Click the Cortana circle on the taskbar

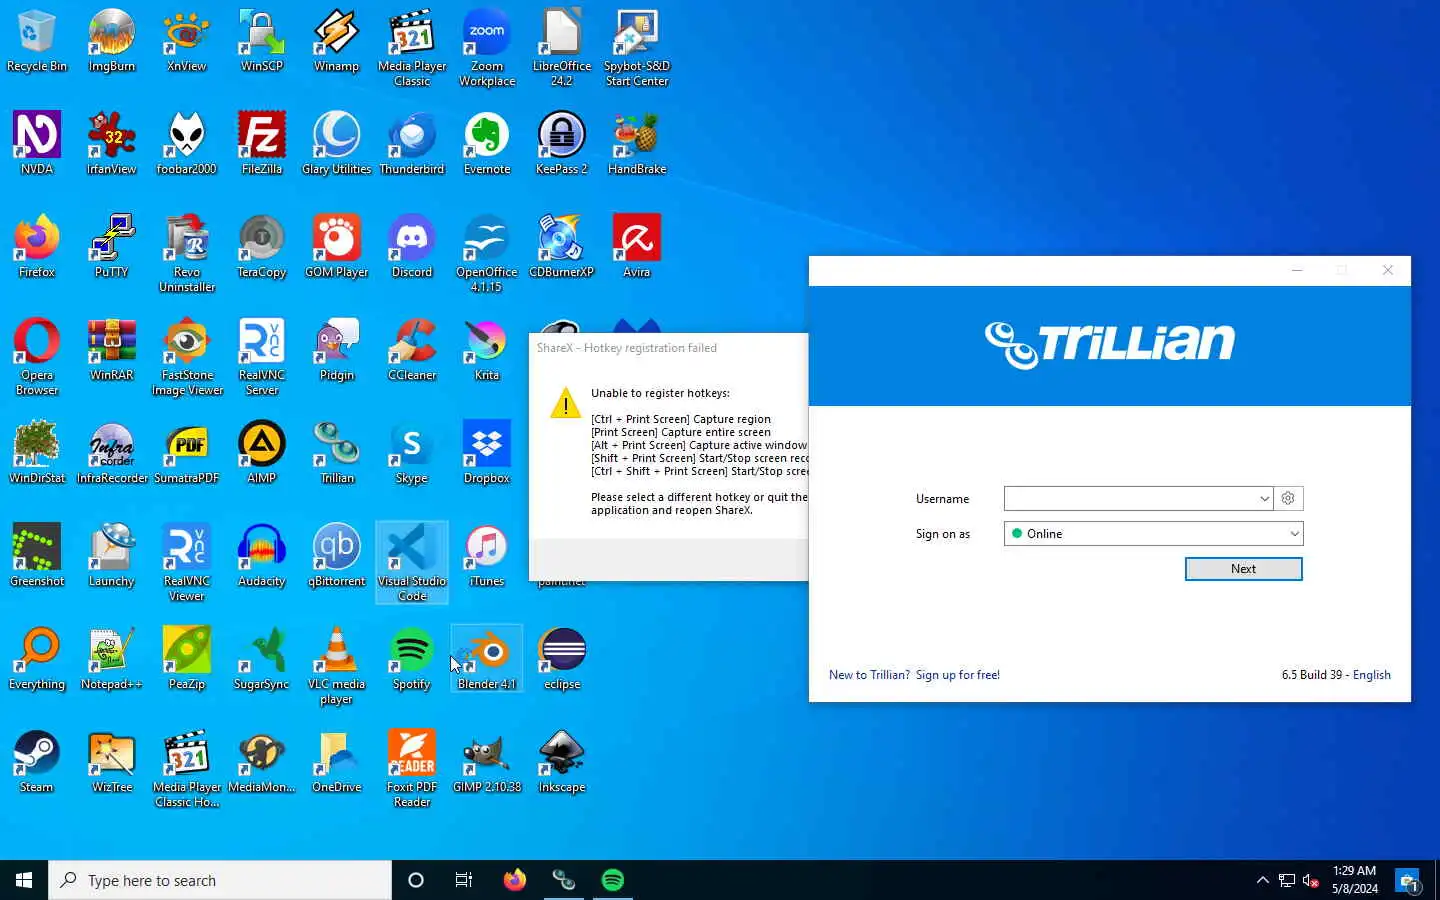click(416, 880)
